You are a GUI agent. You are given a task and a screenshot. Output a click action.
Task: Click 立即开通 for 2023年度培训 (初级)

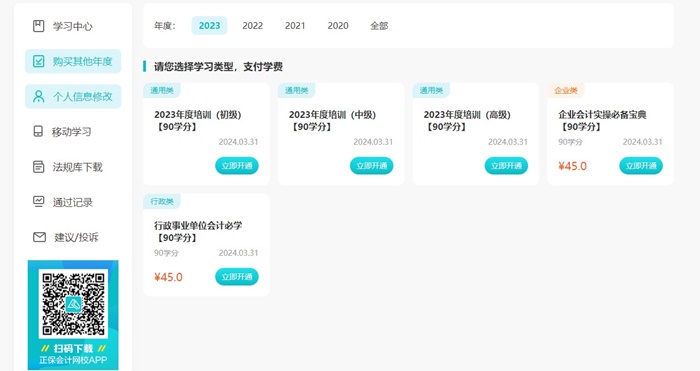(237, 166)
